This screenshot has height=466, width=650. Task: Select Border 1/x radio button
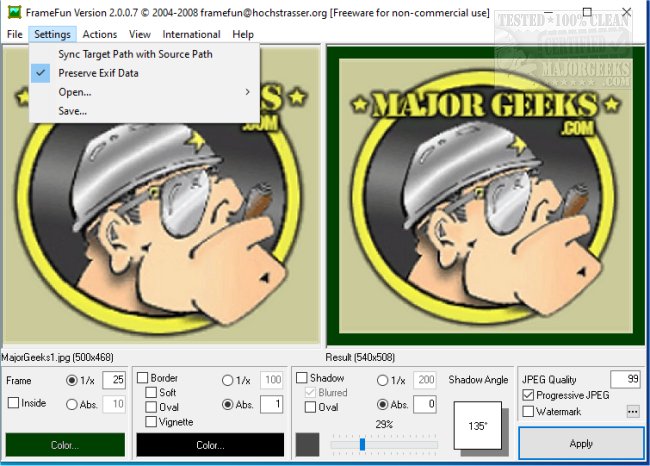227,380
